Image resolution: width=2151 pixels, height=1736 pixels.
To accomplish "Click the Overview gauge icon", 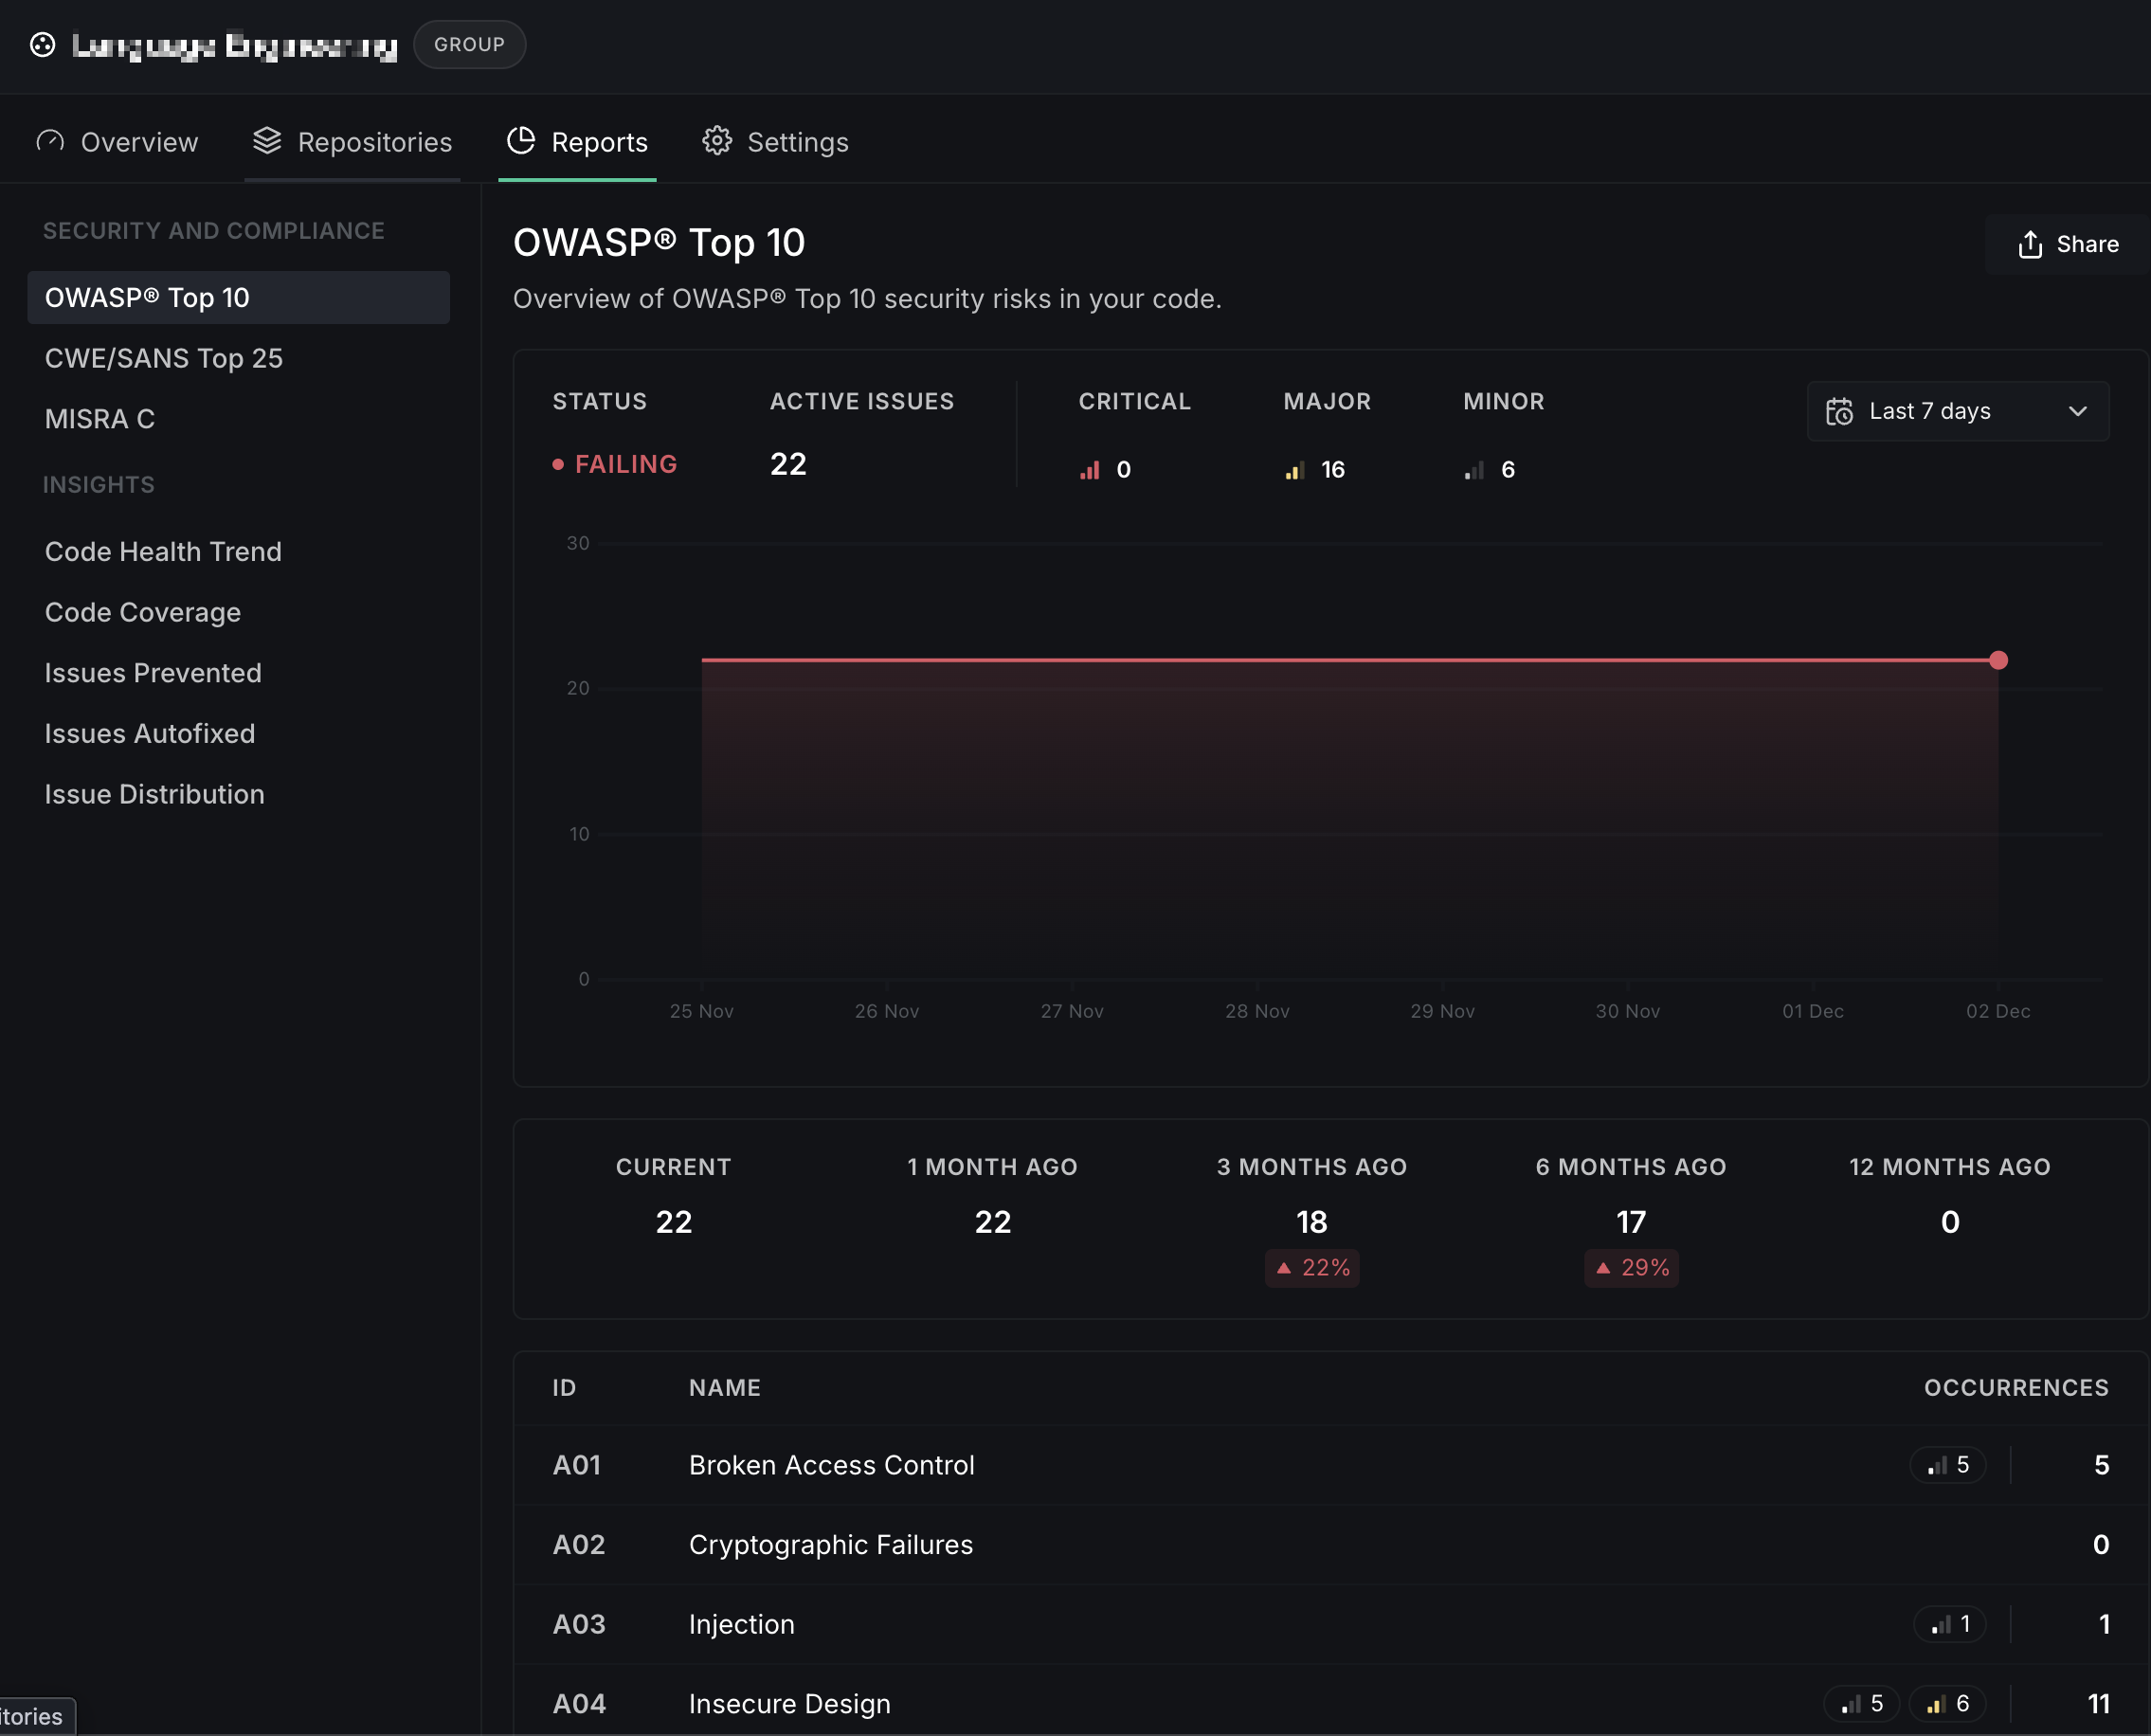I will (50, 141).
